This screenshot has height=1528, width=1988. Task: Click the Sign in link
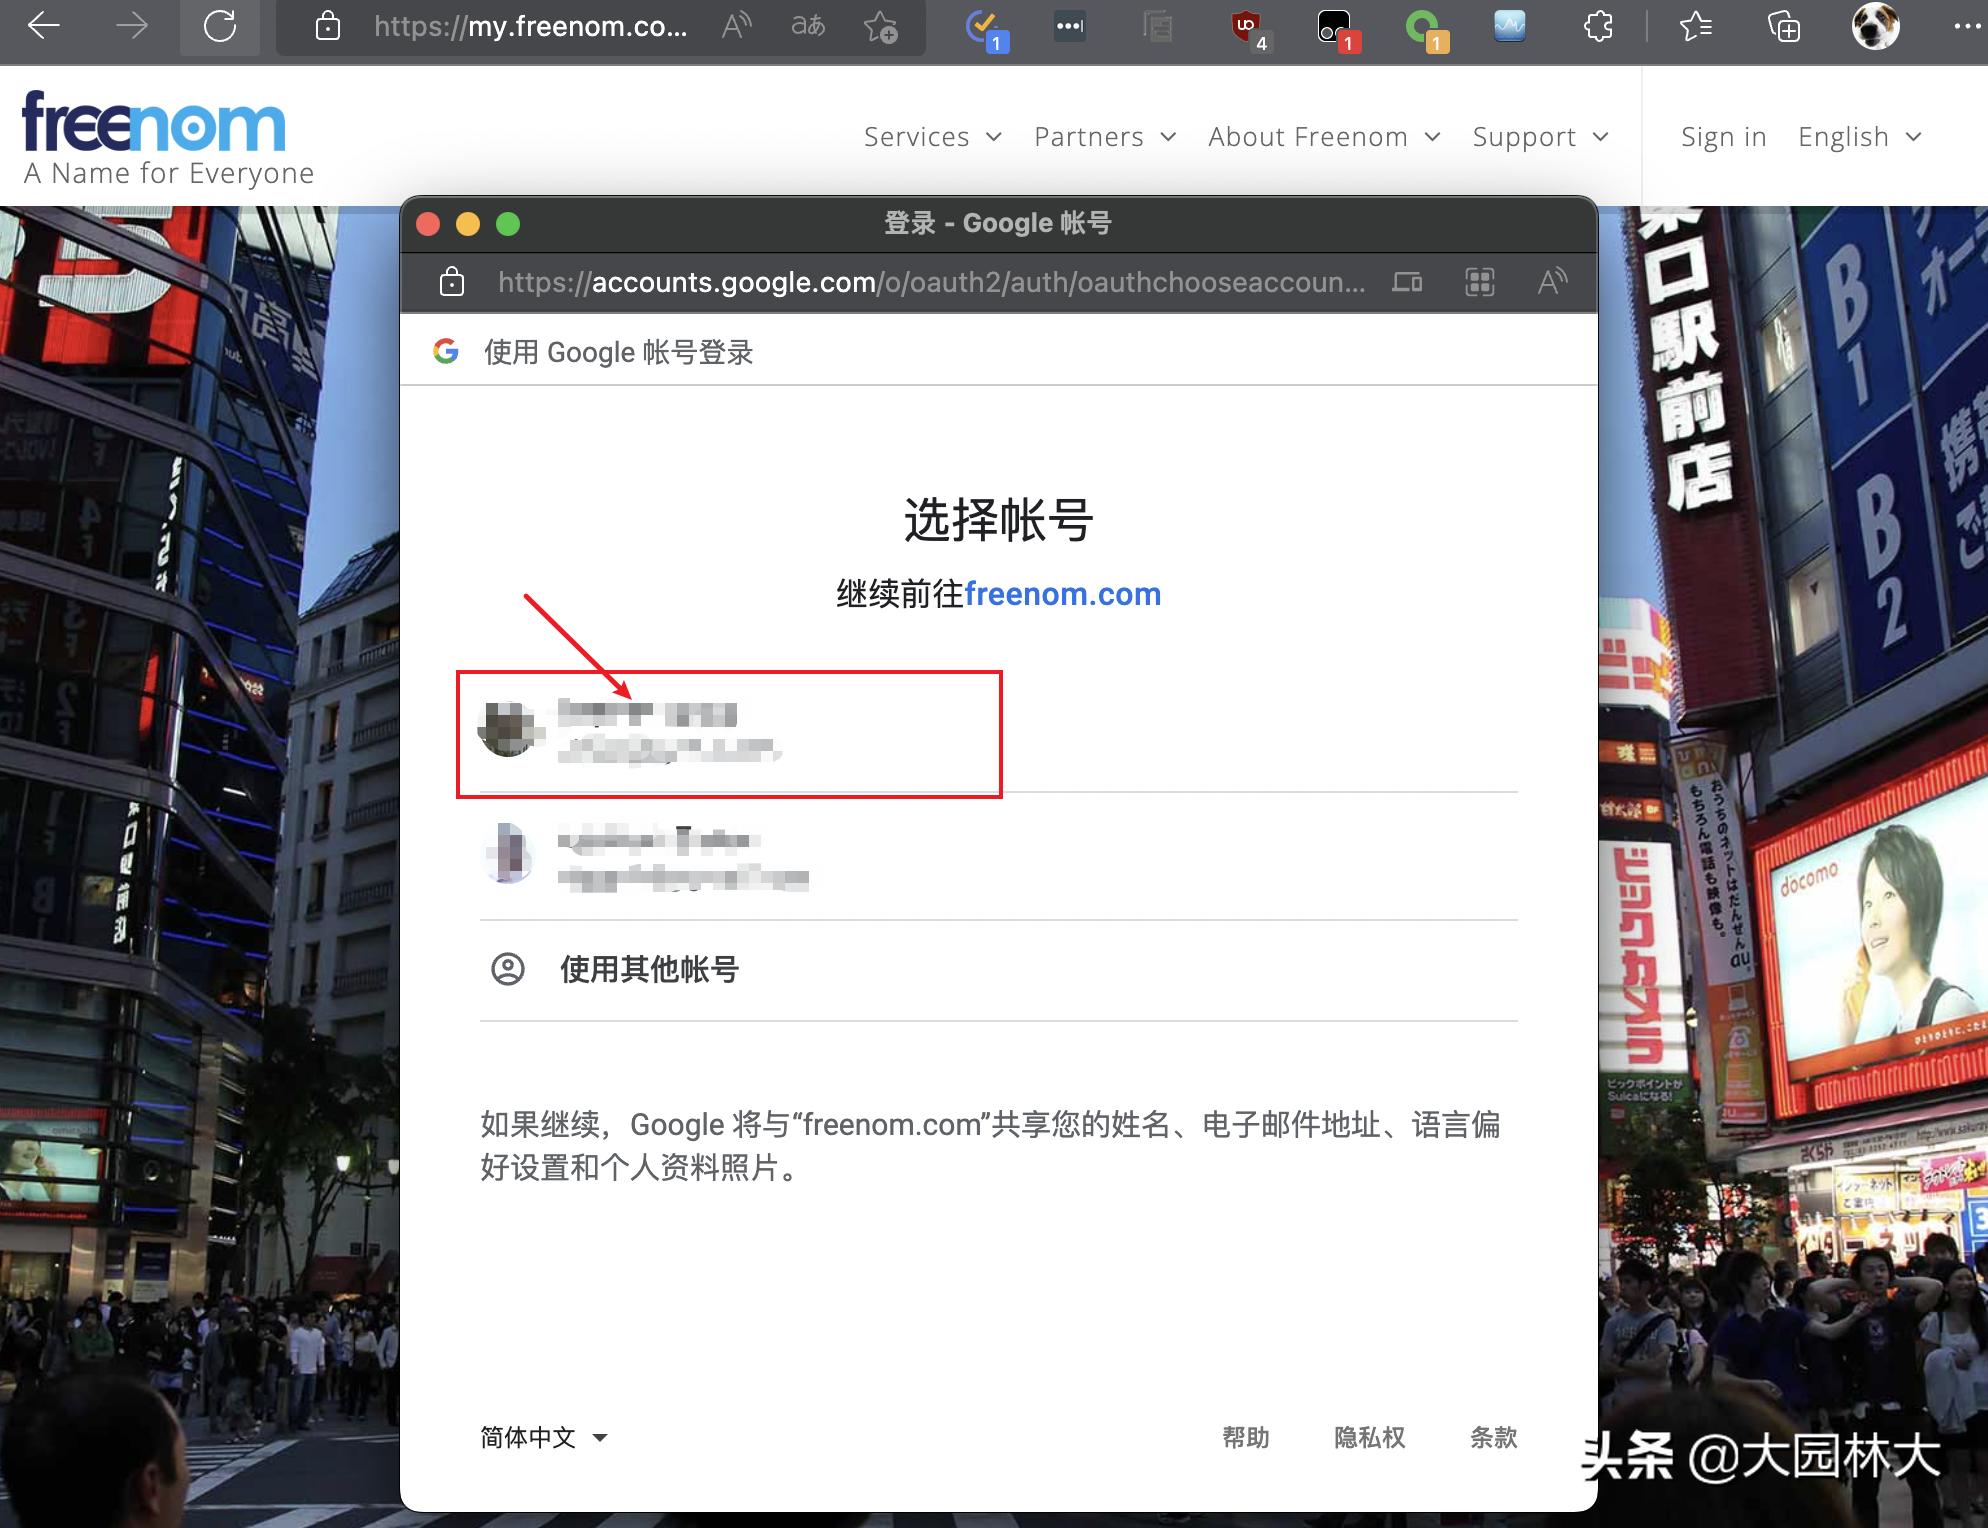click(x=1722, y=136)
